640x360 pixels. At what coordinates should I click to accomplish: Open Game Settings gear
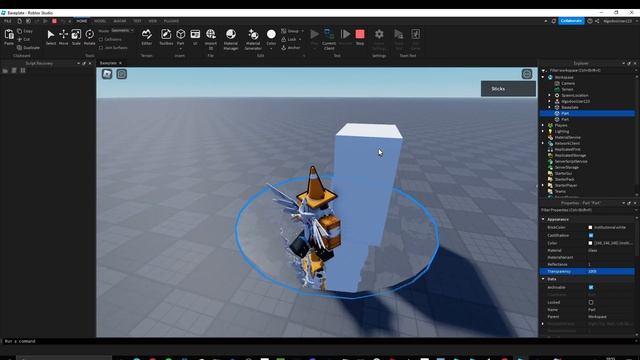pyautogui.click(x=379, y=34)
